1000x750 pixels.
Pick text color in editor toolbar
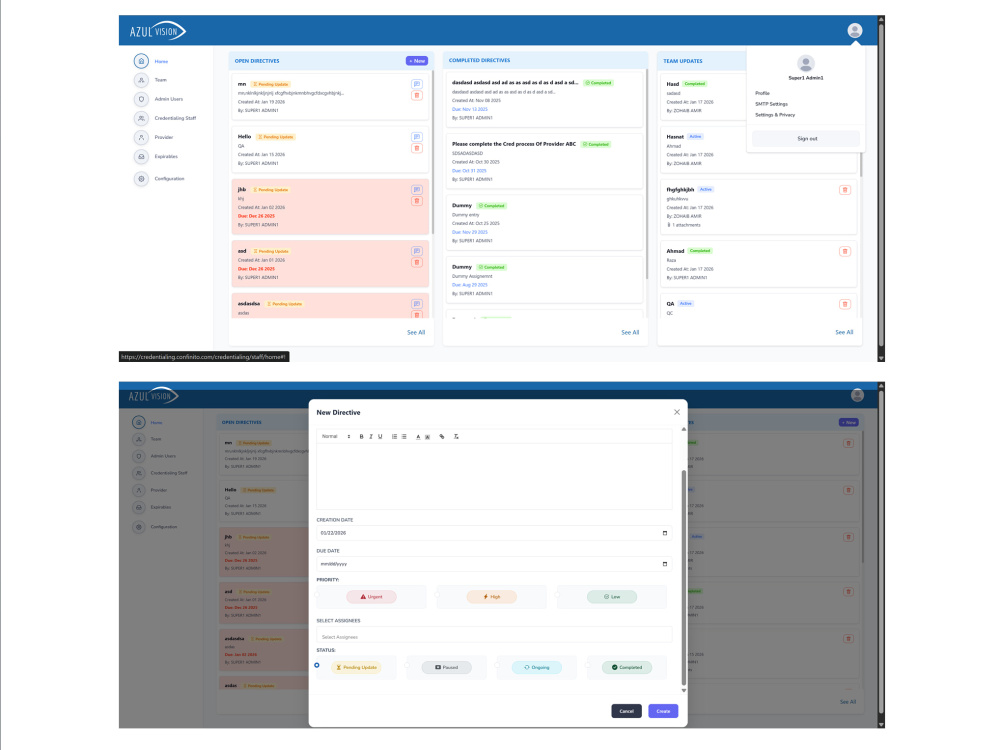[418, 437]
